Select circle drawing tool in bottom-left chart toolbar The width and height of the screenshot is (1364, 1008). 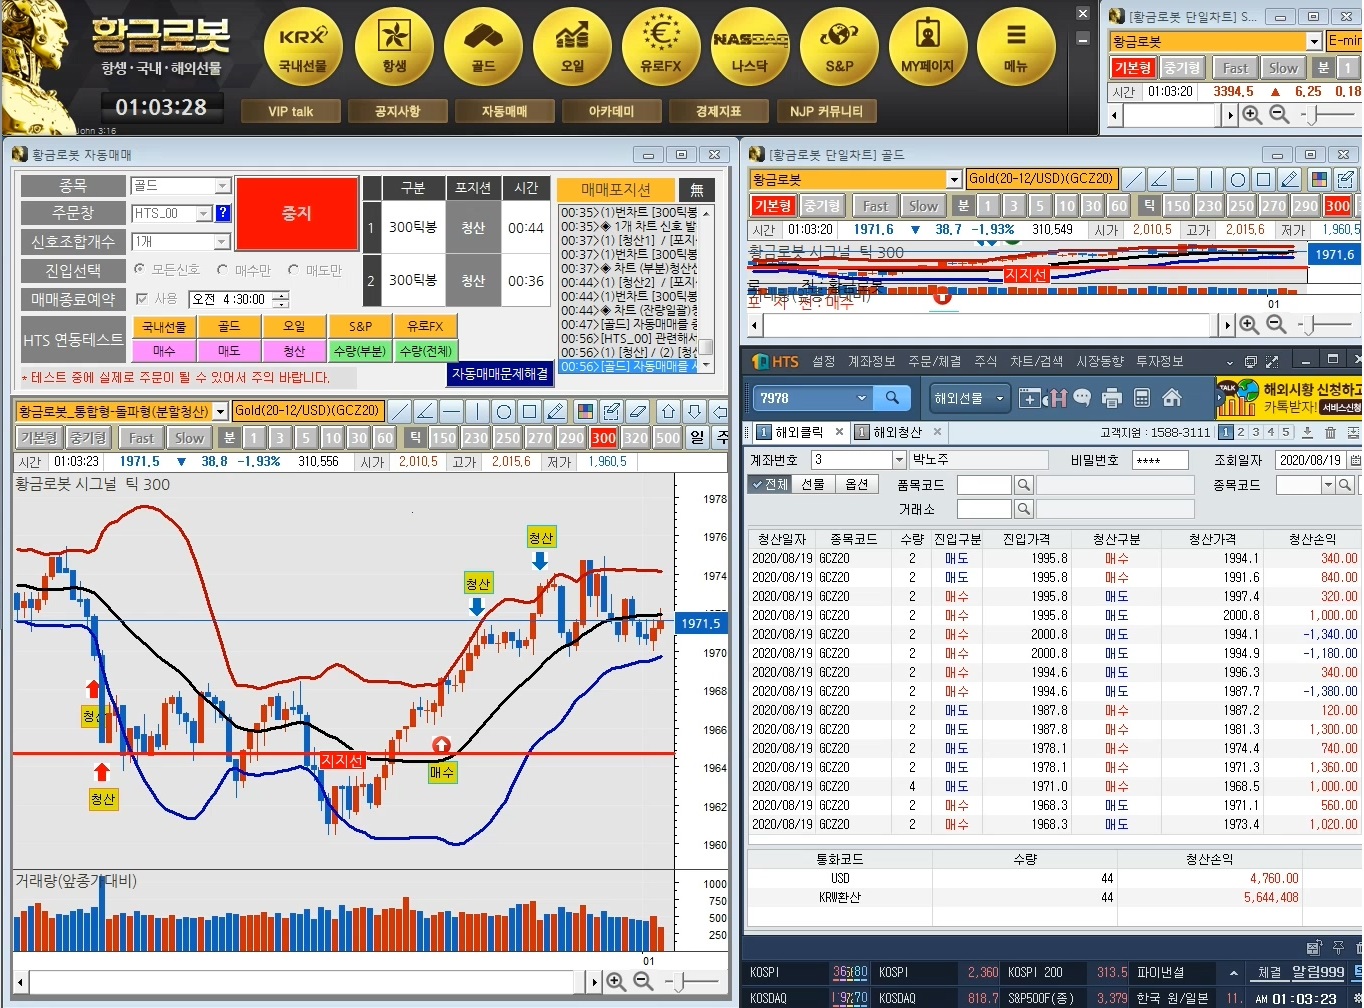click(x=504, y=411)
